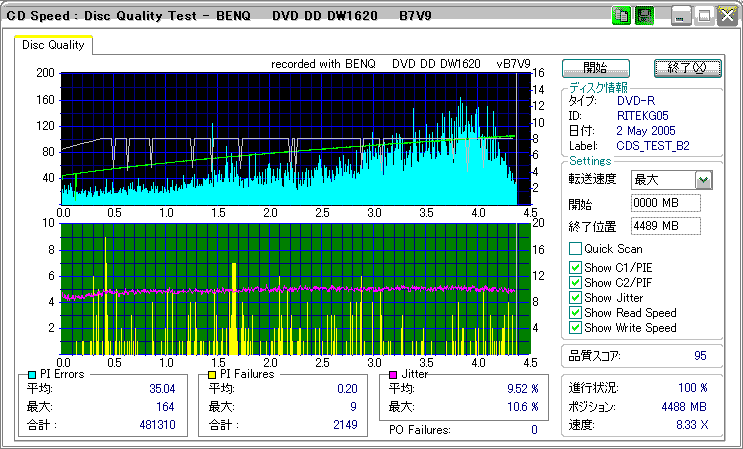Minimize the CD Speed window
This screenshot has width=743, height=449.
(x=681, y=16)
